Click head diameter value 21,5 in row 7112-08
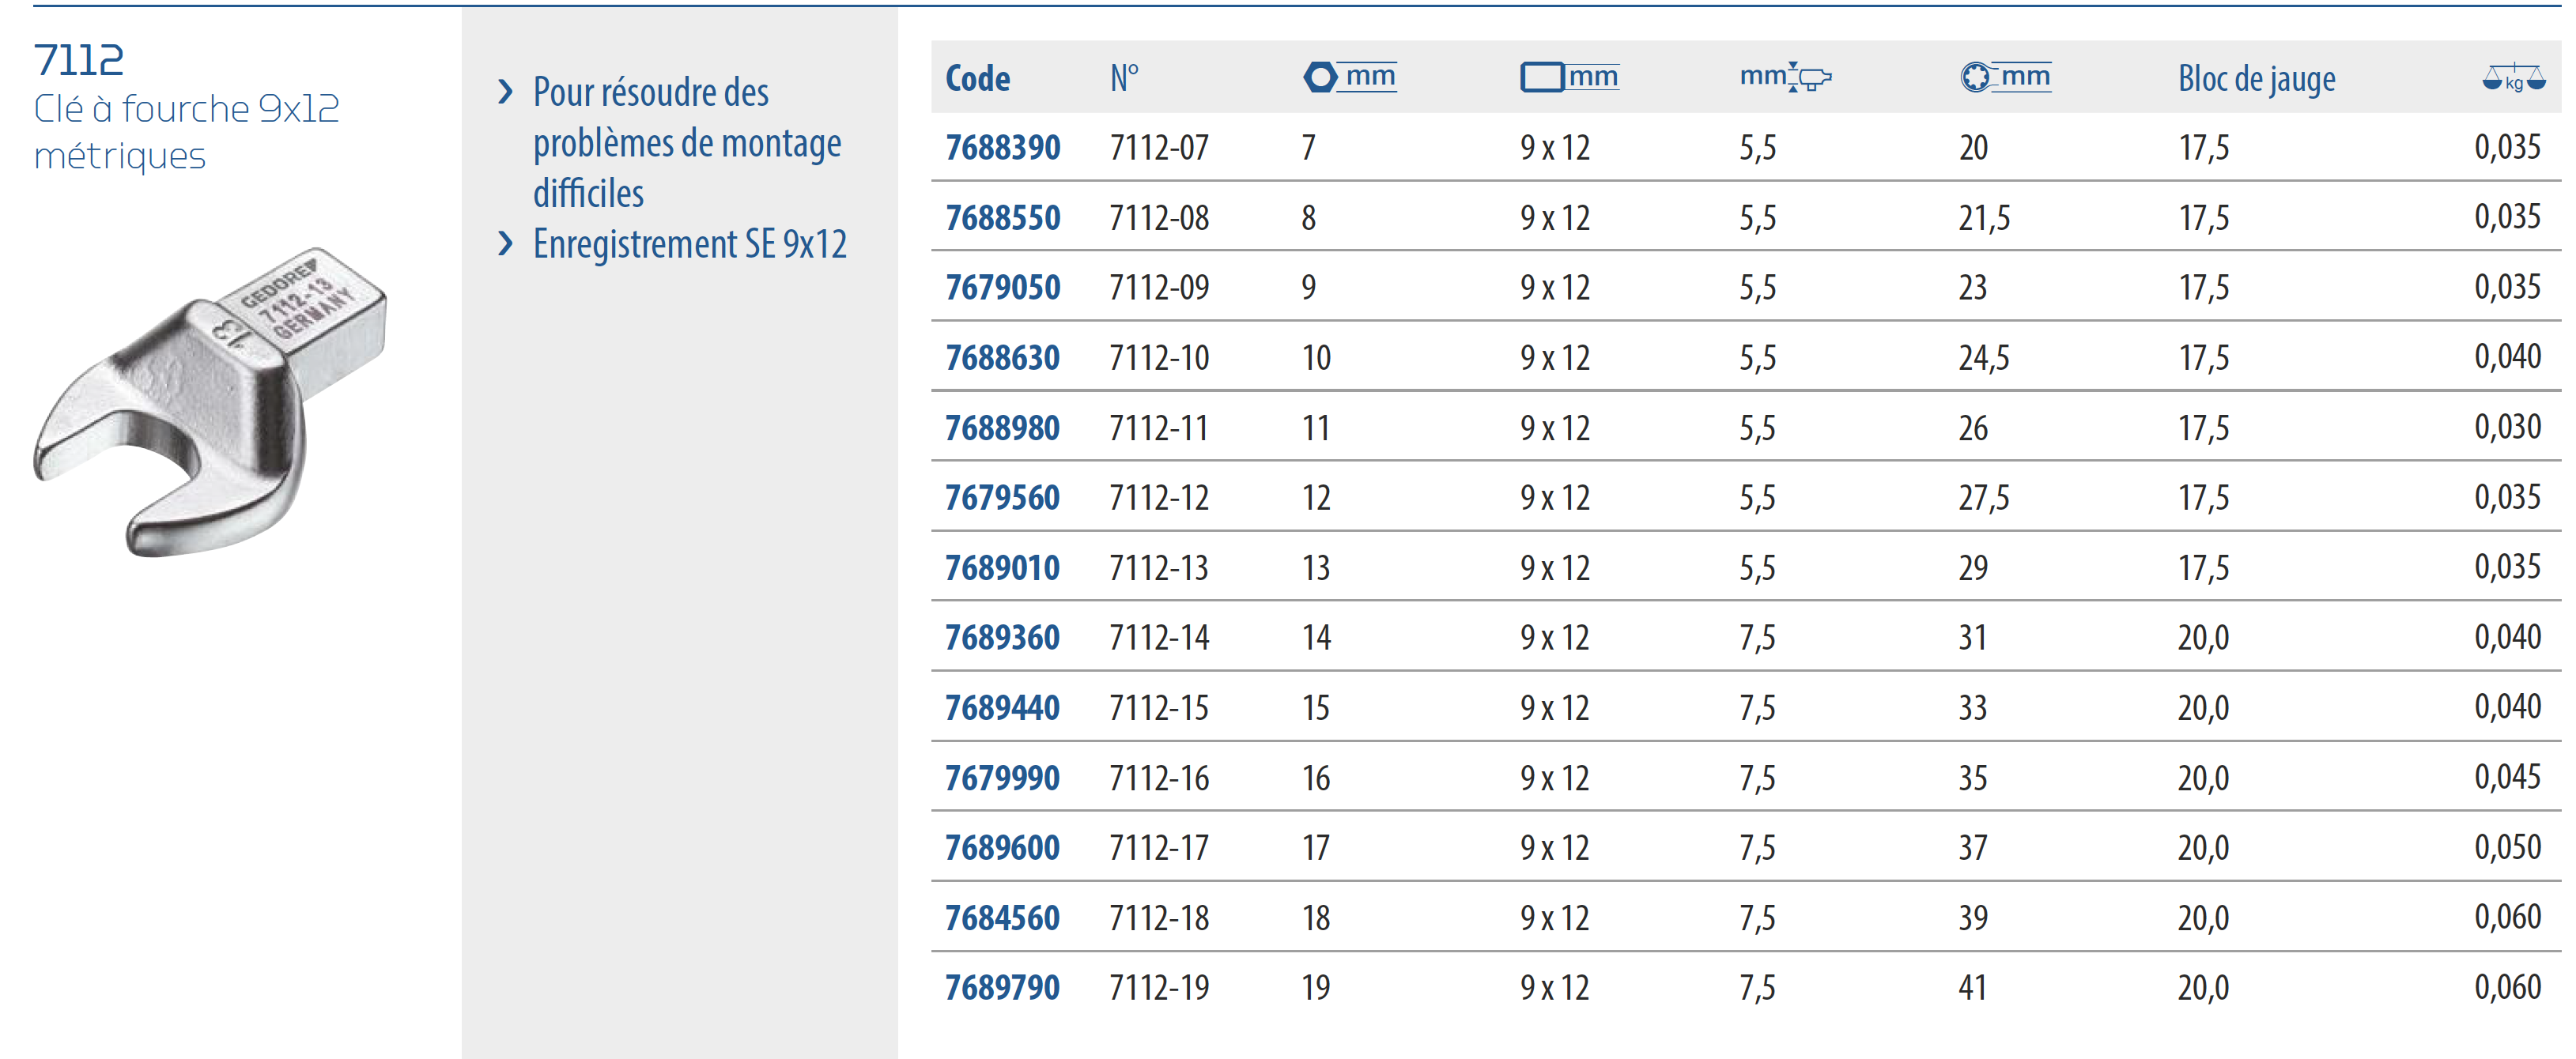 [1984, 218]
